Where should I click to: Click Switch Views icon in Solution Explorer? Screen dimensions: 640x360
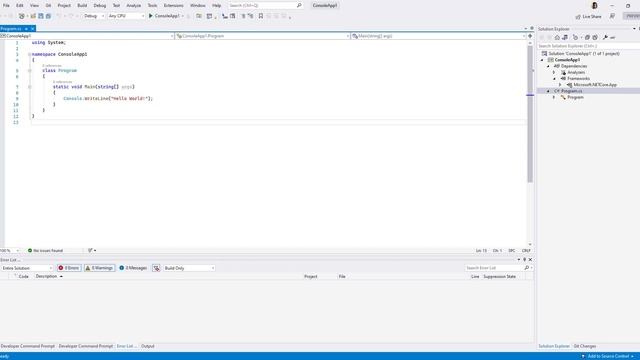click(565, 38)
